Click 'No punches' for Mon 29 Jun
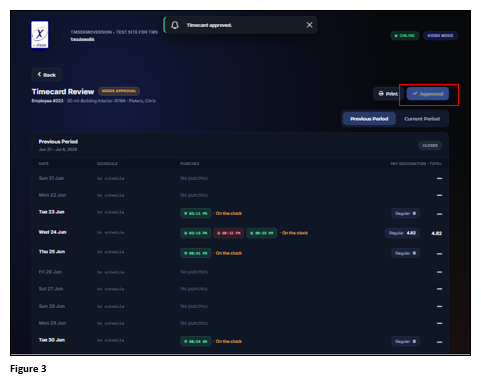This screenshot has width=481, height=388. coord(194,323)
